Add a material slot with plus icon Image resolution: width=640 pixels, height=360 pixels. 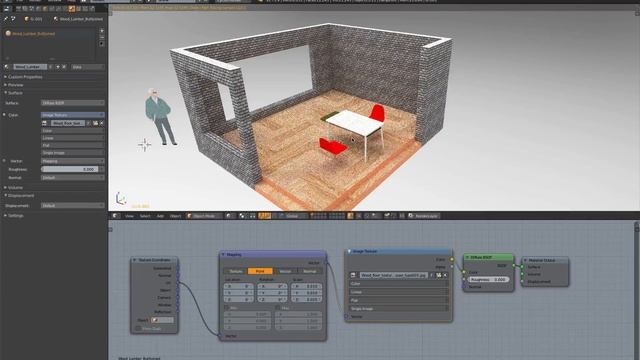coord(102,31)
